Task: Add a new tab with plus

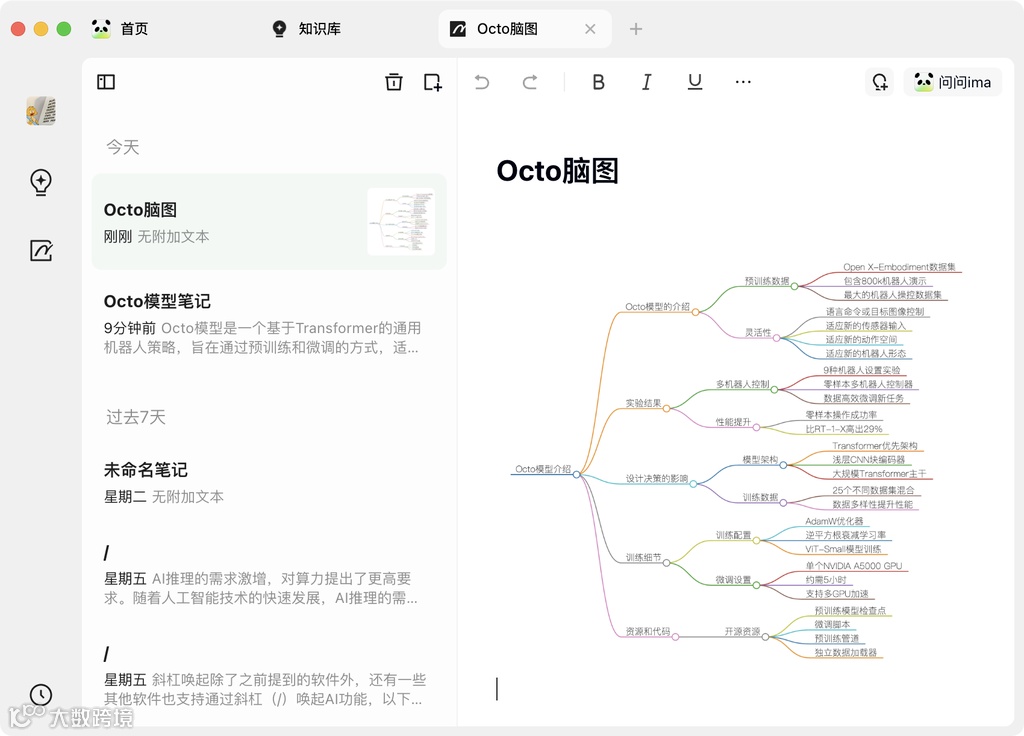Action: [635, 29]
